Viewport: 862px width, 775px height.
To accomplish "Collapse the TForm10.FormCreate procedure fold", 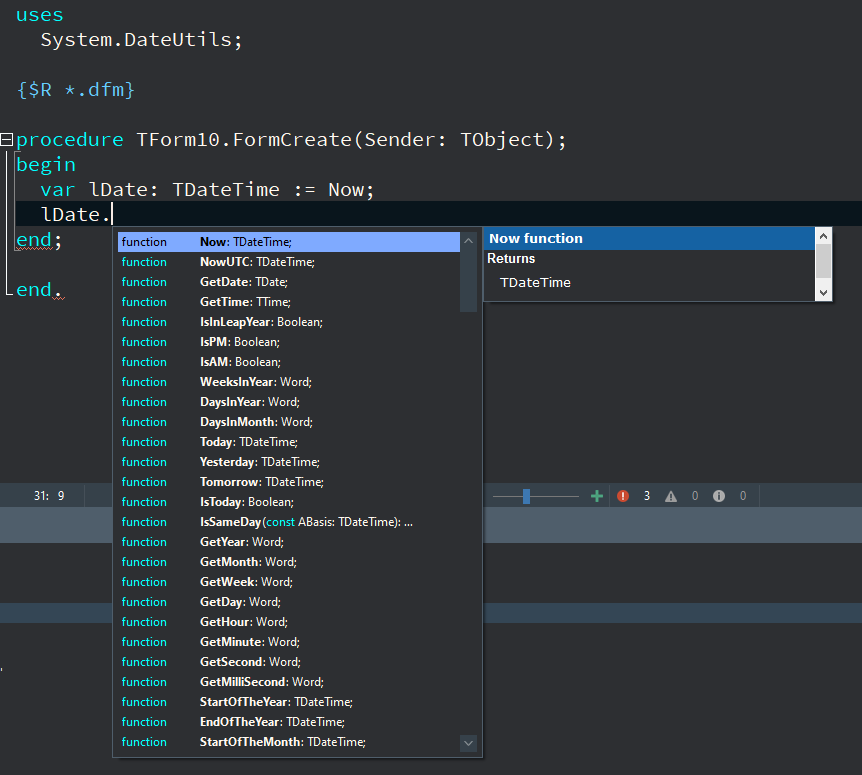I will point(7,140).
